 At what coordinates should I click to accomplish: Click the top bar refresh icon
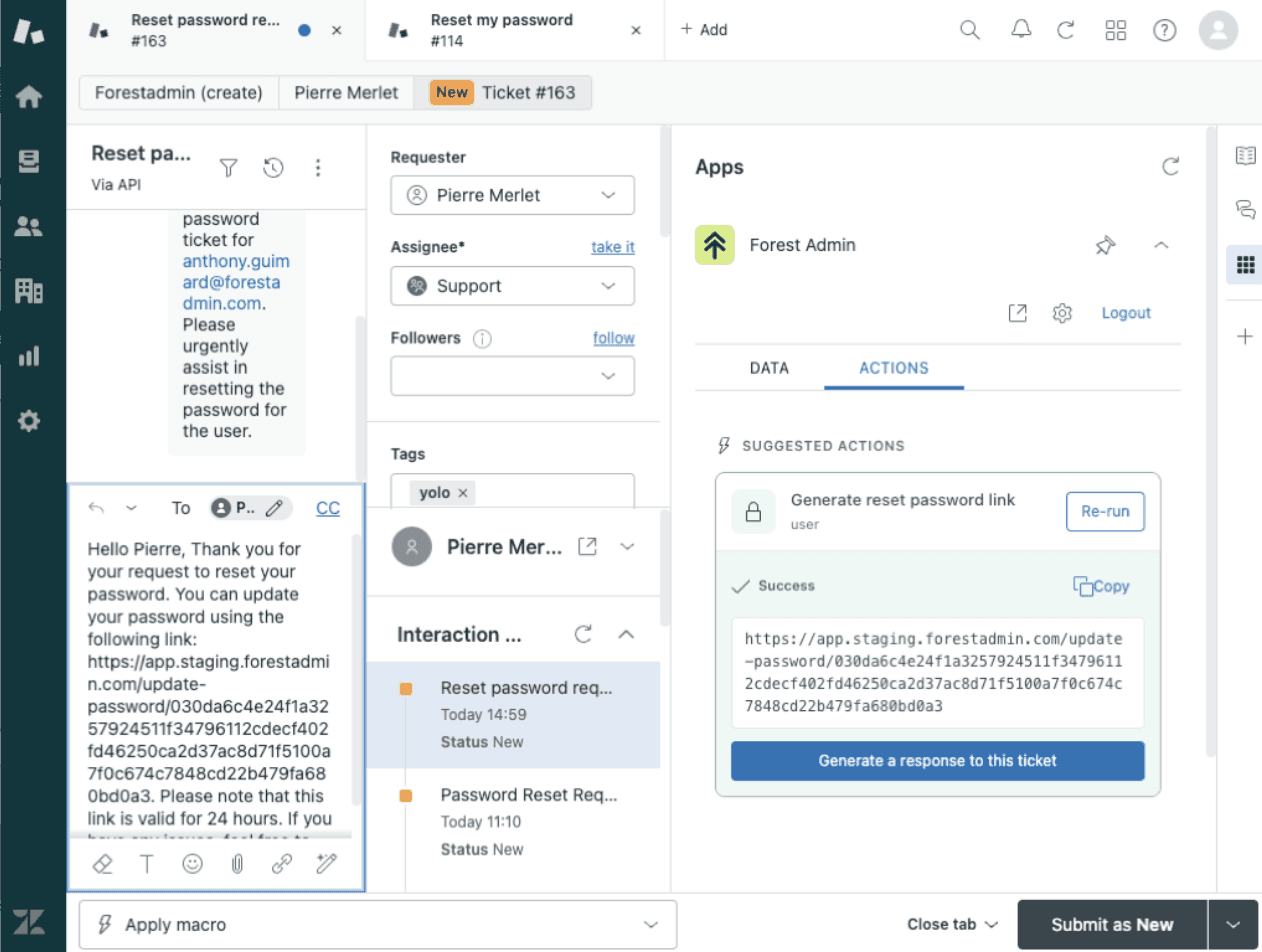tap(1066, 30)
